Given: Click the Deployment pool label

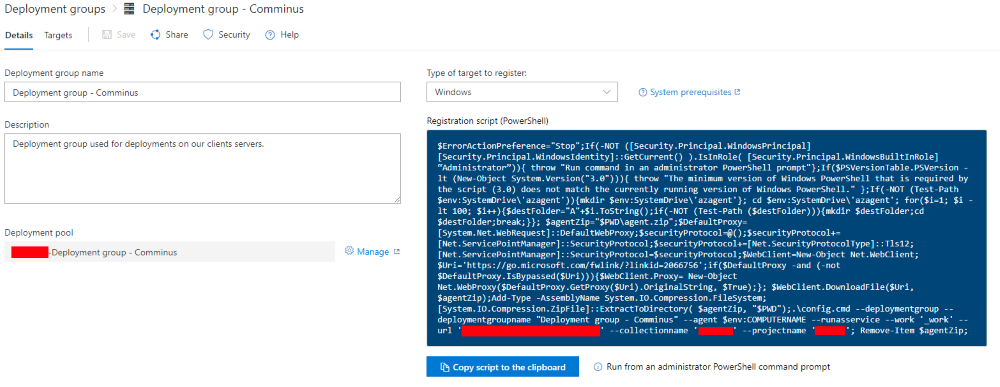Looking at the screenshot, I should coord(38,233).
